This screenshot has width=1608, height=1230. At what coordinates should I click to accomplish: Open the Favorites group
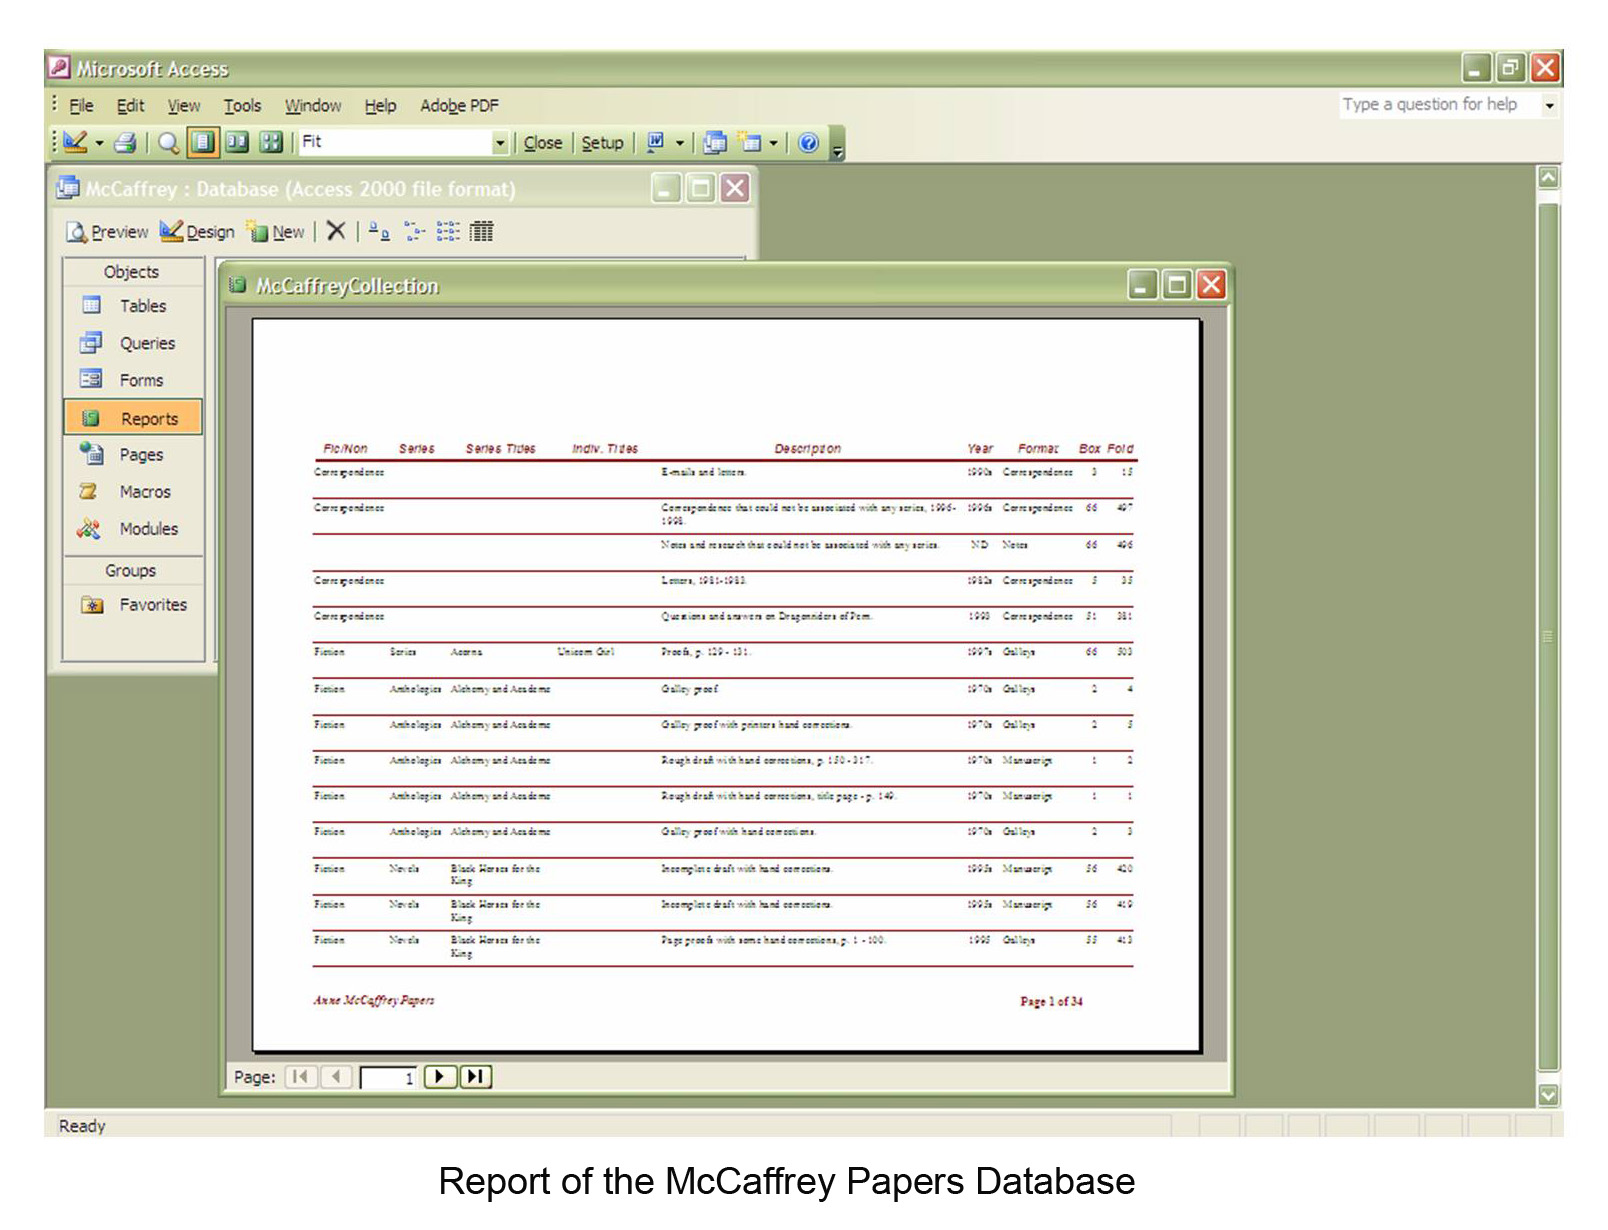coord(133,605)
